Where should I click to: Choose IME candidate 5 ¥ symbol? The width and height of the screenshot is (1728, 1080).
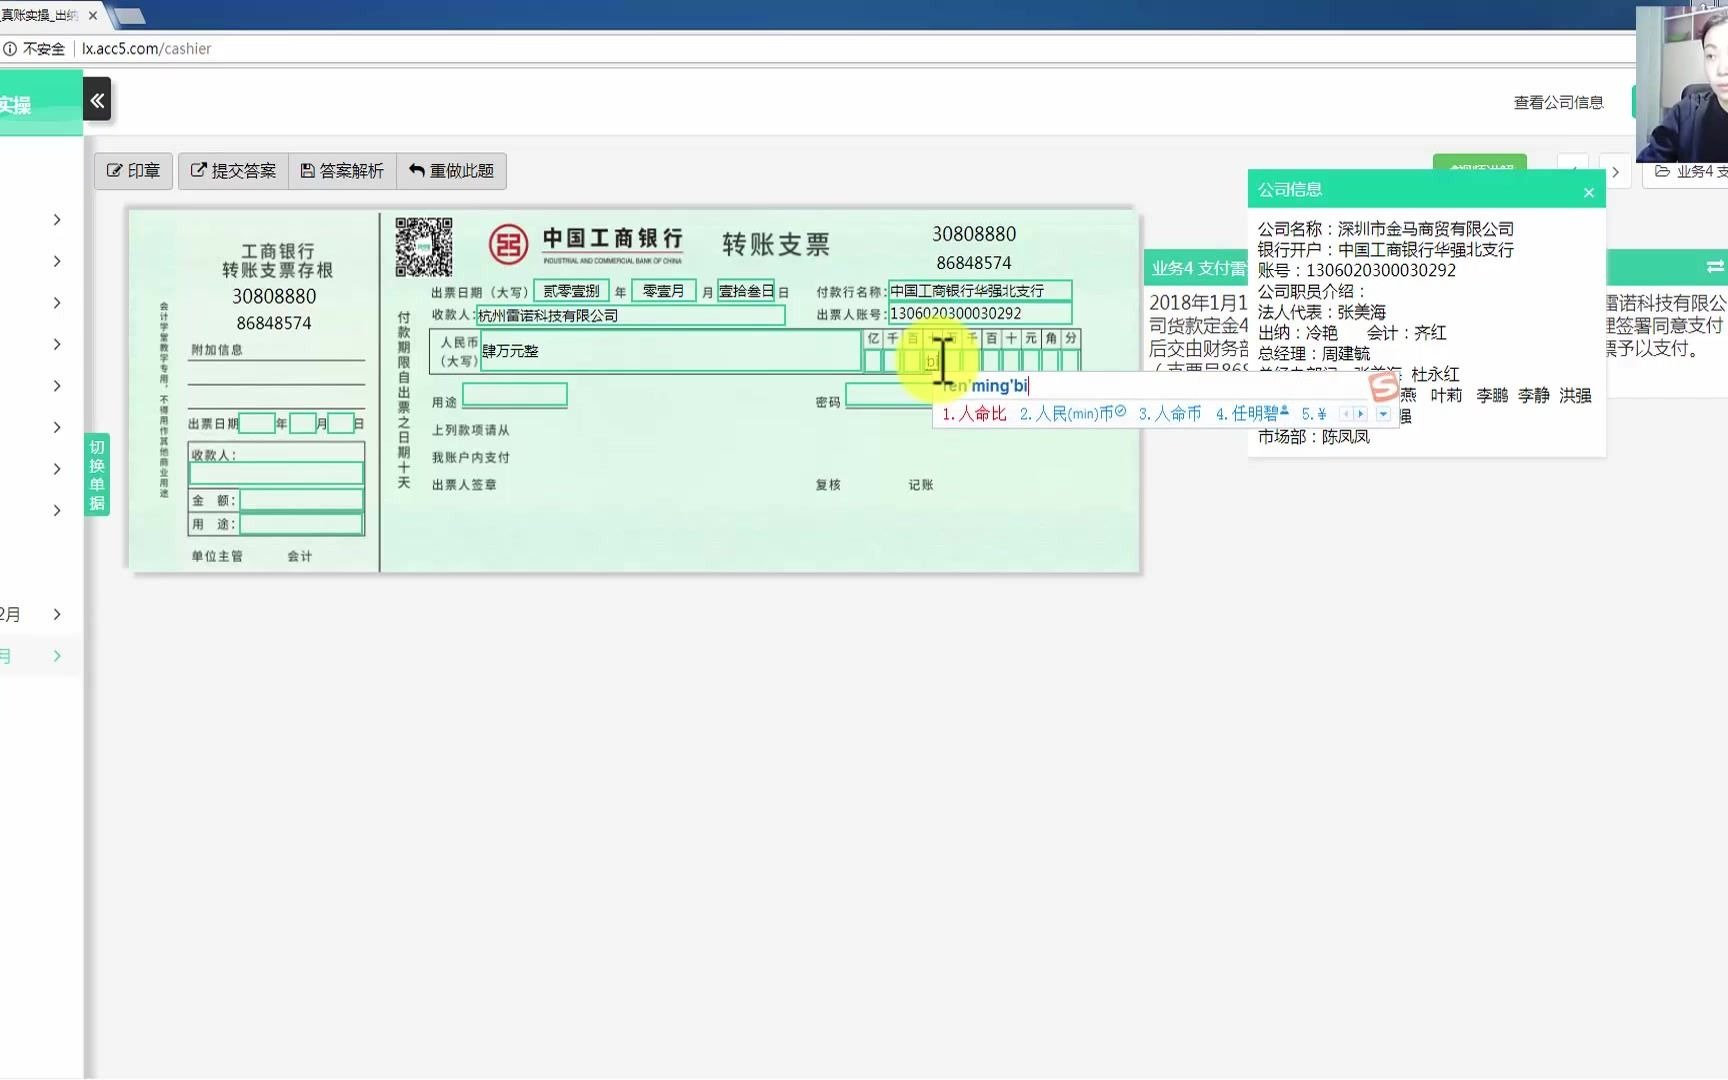pyautogui.click(x=1314, y=414)
